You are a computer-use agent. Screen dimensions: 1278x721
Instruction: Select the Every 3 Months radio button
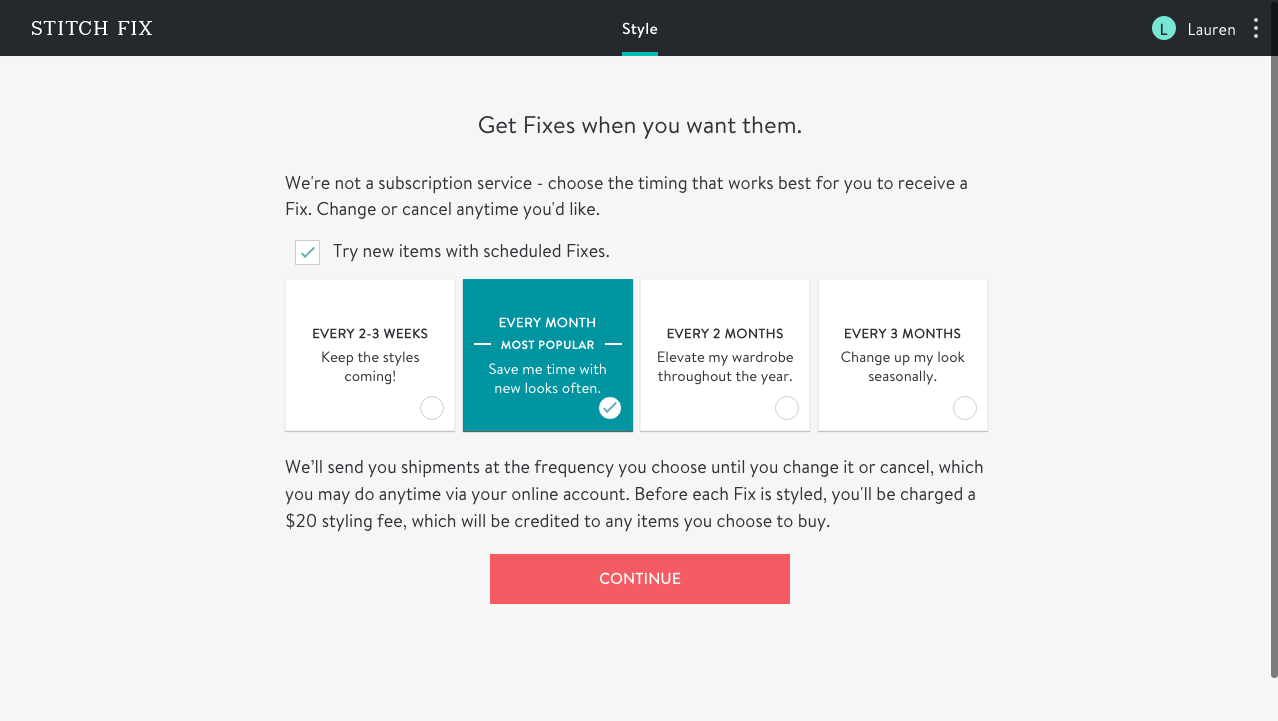point(965,408)
